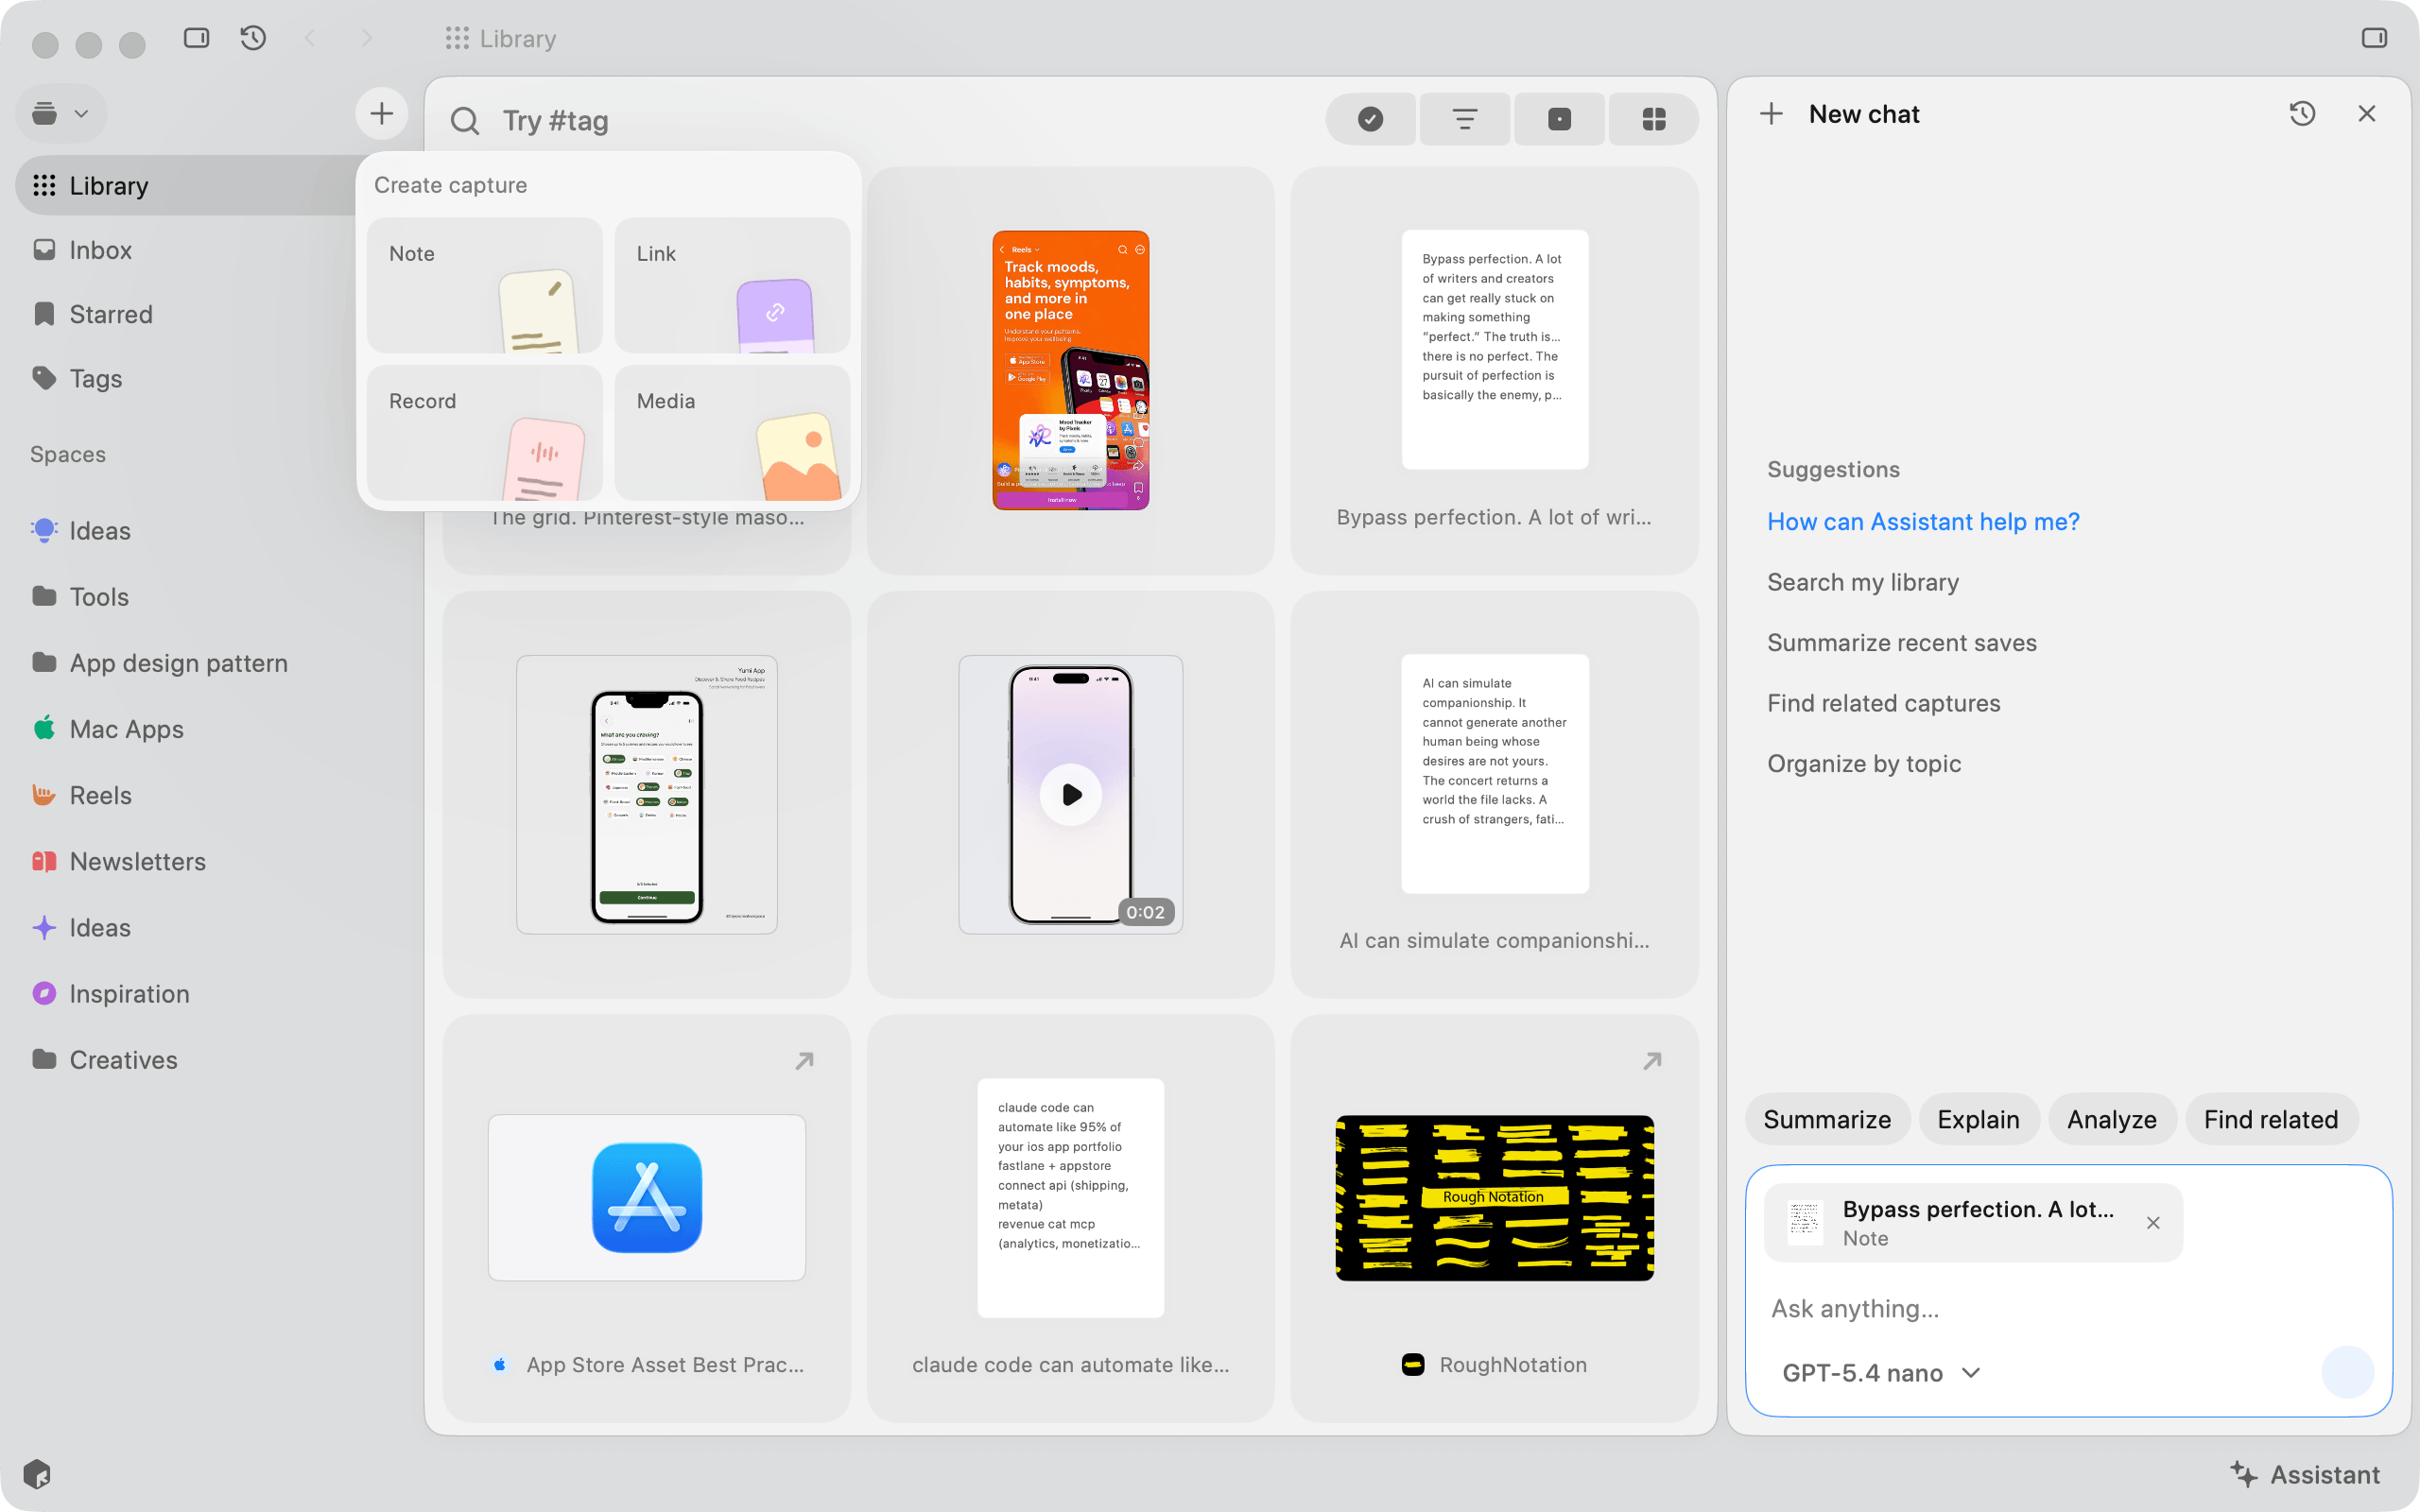Close the assistant chat panel
Screen dimensions: 2420x1512
pyautogui.click(x=2366, y=113)
